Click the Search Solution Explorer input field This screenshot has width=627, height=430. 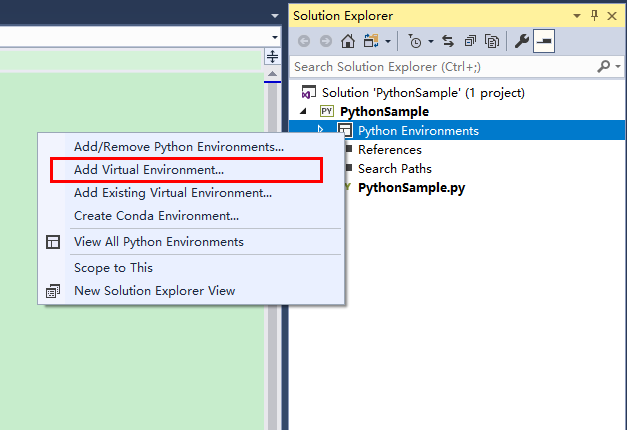click(444, 67)
